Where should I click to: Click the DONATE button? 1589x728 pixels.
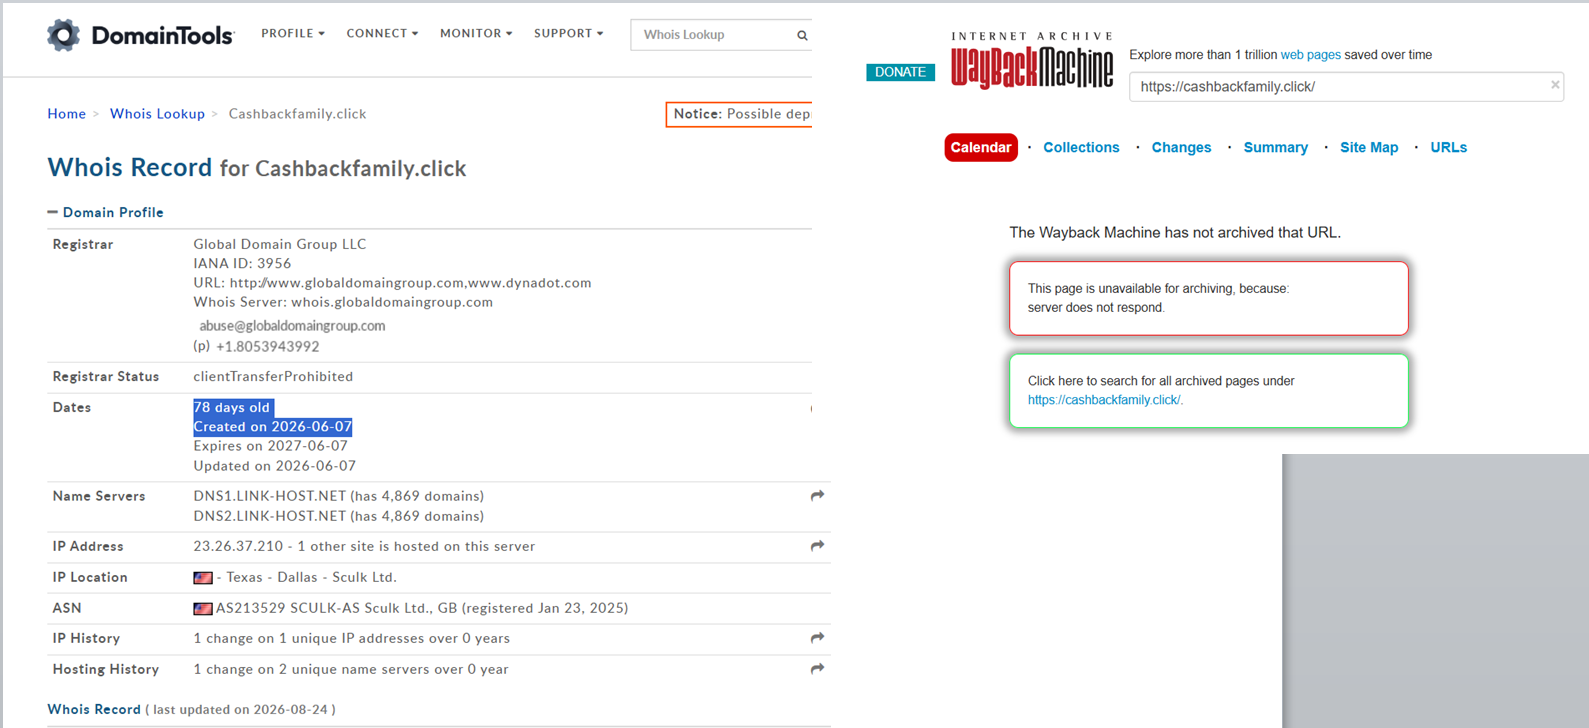click(x=900, y=72)
